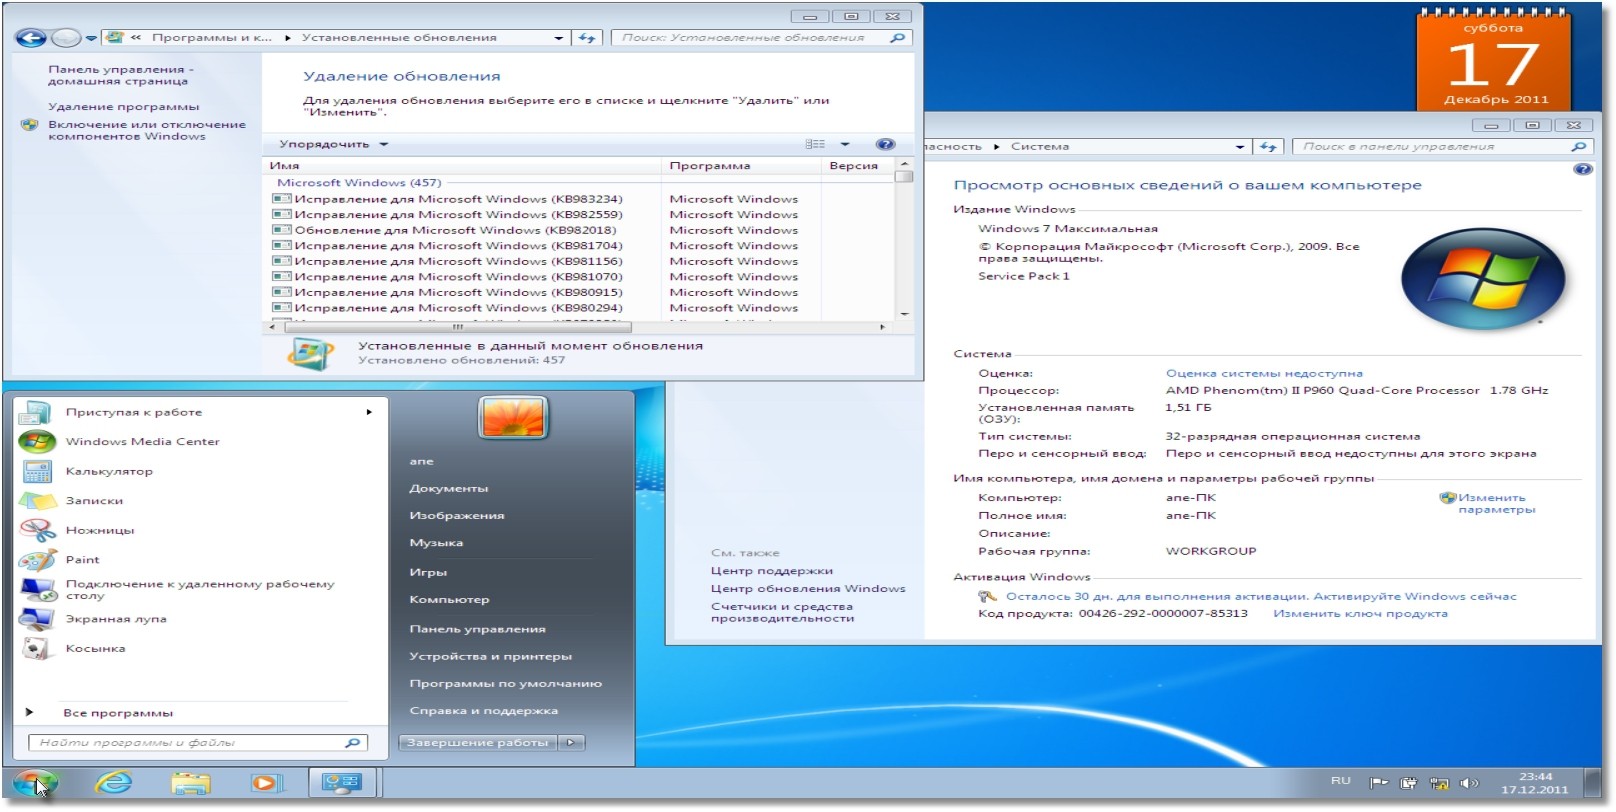Image resolution: width=1616 pixels, height=812 pixels.
Task: Open Справка и поддержка menu item
Action: pos(483,711)
